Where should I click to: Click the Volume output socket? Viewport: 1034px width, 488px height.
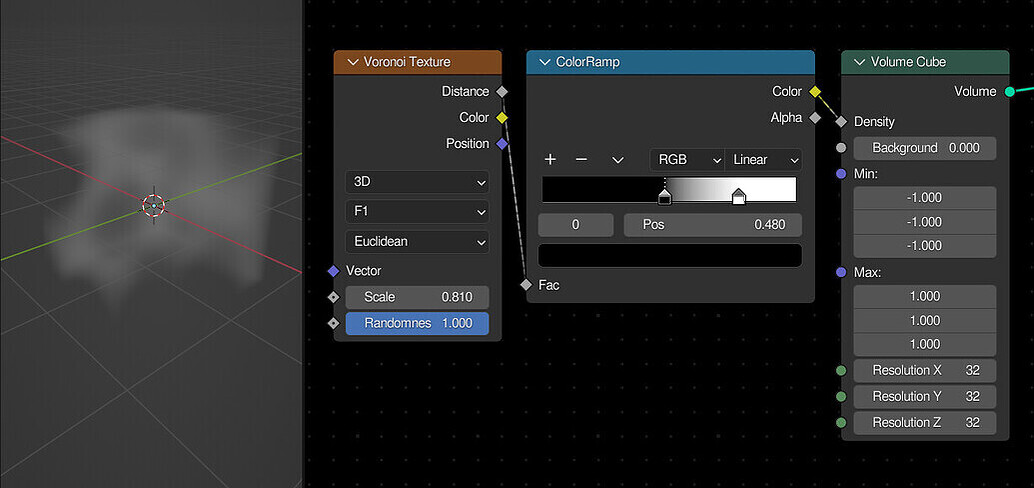pyautogui.click(x=1010, y=92)
